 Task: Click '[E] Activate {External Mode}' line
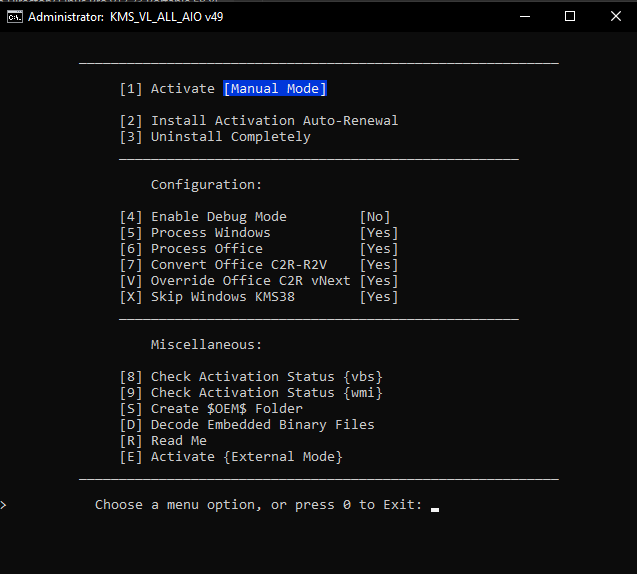231,457
